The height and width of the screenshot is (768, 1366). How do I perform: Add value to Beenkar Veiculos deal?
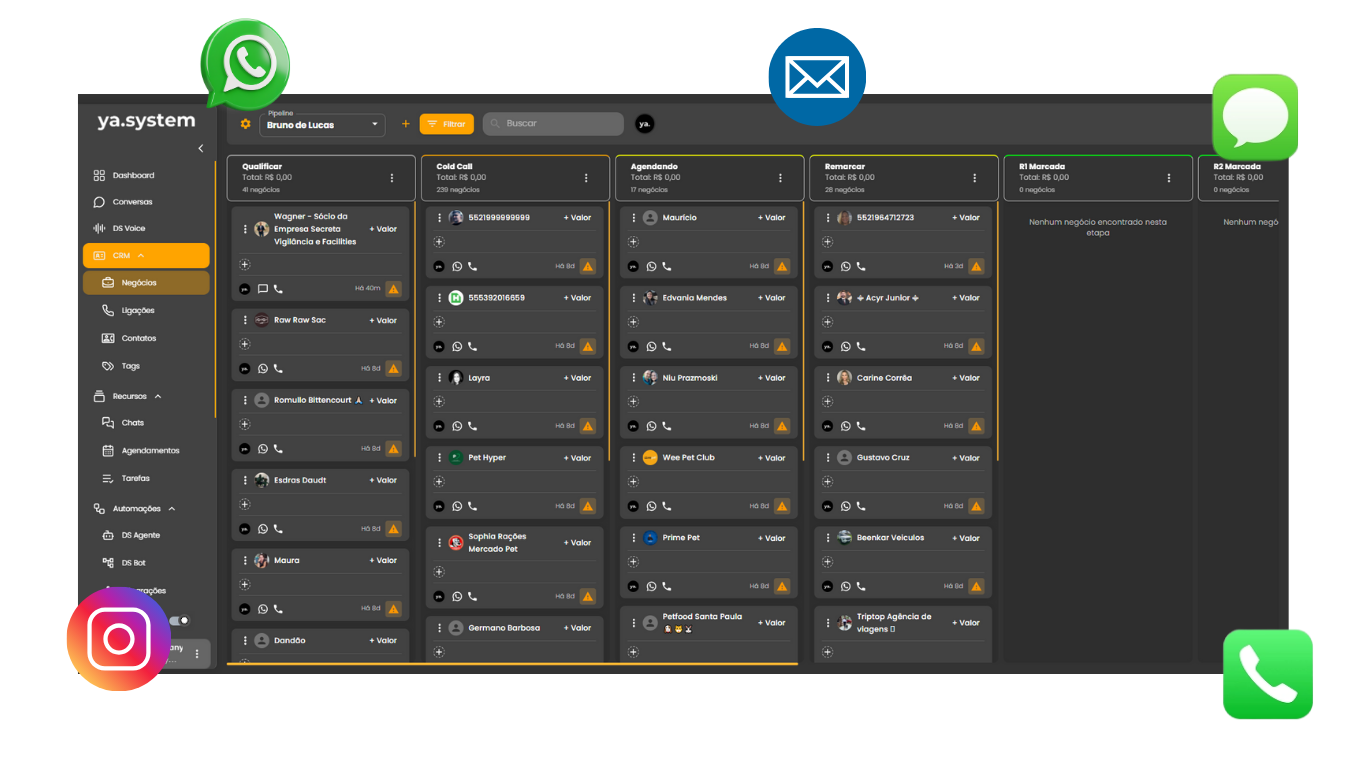[x=965, y=538]
